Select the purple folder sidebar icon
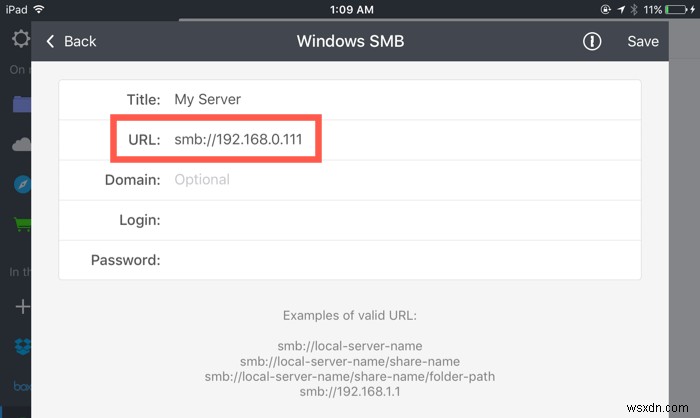Image resolution: width=700 pixels, height=418 pixels. click(x=22, y=104)
